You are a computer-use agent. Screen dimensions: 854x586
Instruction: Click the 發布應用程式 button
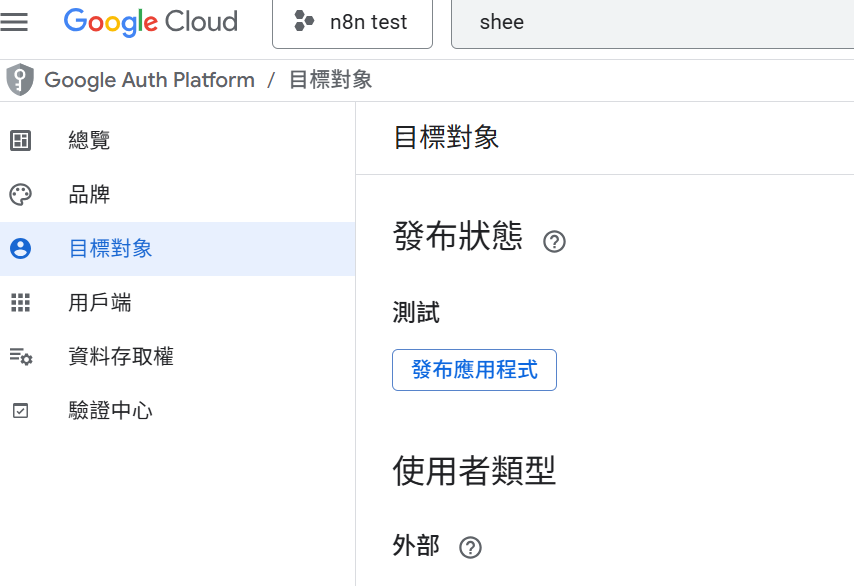pos(474,370)
